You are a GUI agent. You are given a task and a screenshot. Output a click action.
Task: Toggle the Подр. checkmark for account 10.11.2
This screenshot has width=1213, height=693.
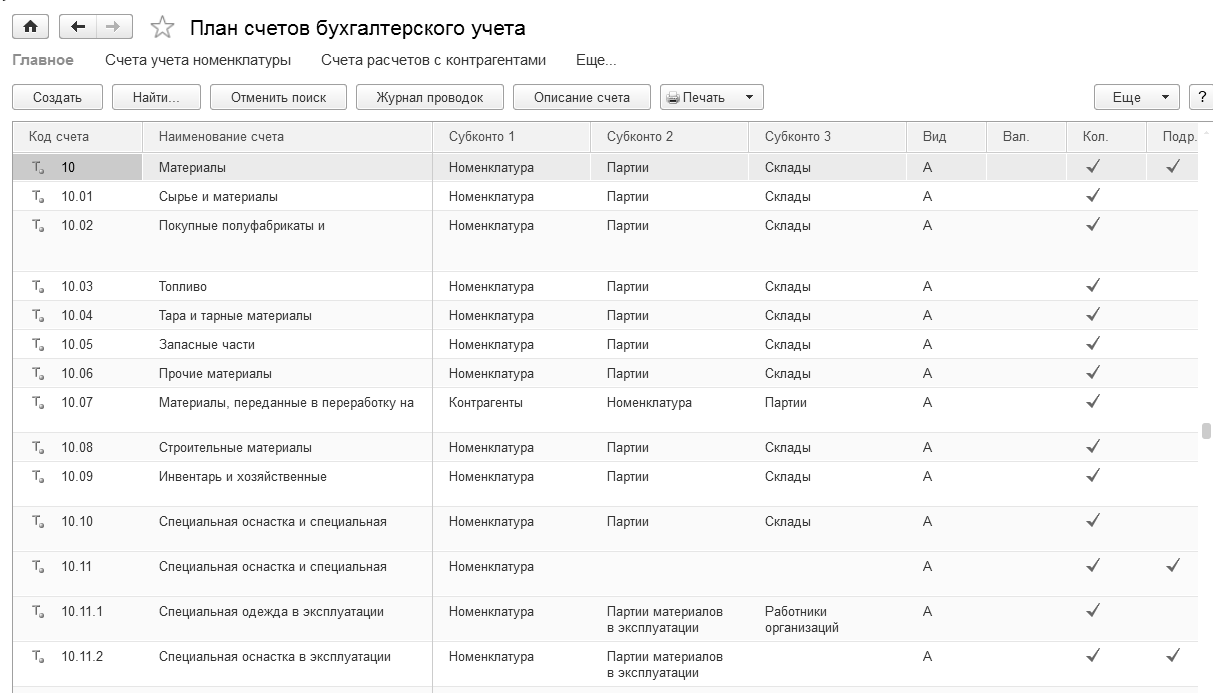pyautogui.click(x=1173, y=656)
